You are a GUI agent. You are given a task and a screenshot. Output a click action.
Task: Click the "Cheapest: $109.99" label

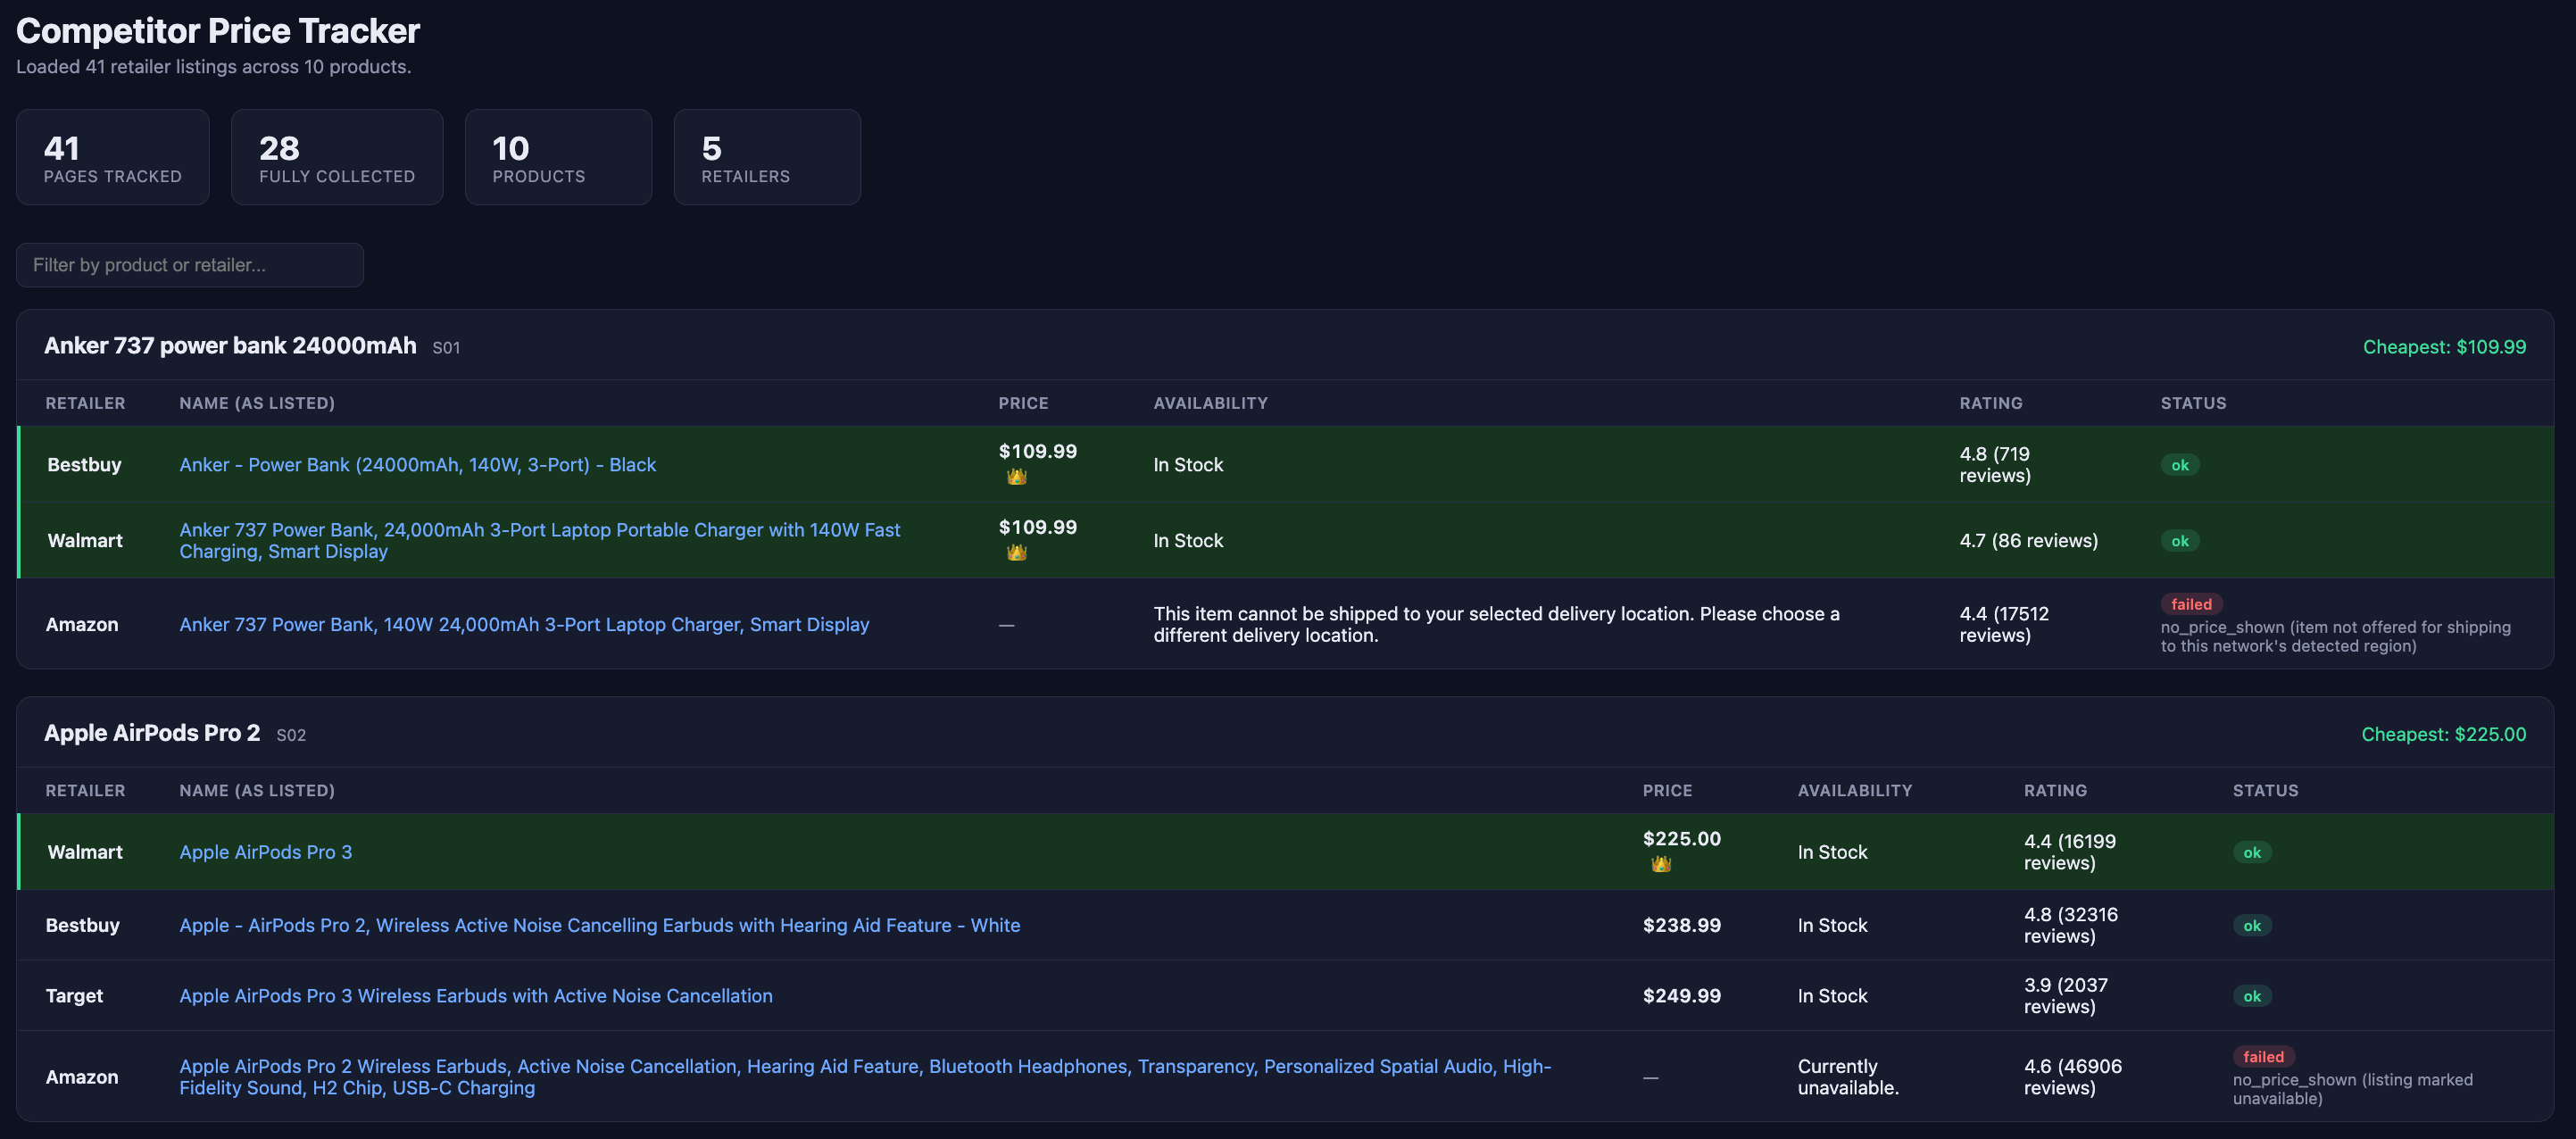[2444, 347]
